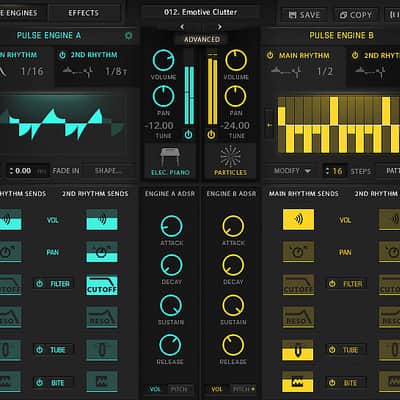
Task: Click the Advanced button
Action: 202,39
